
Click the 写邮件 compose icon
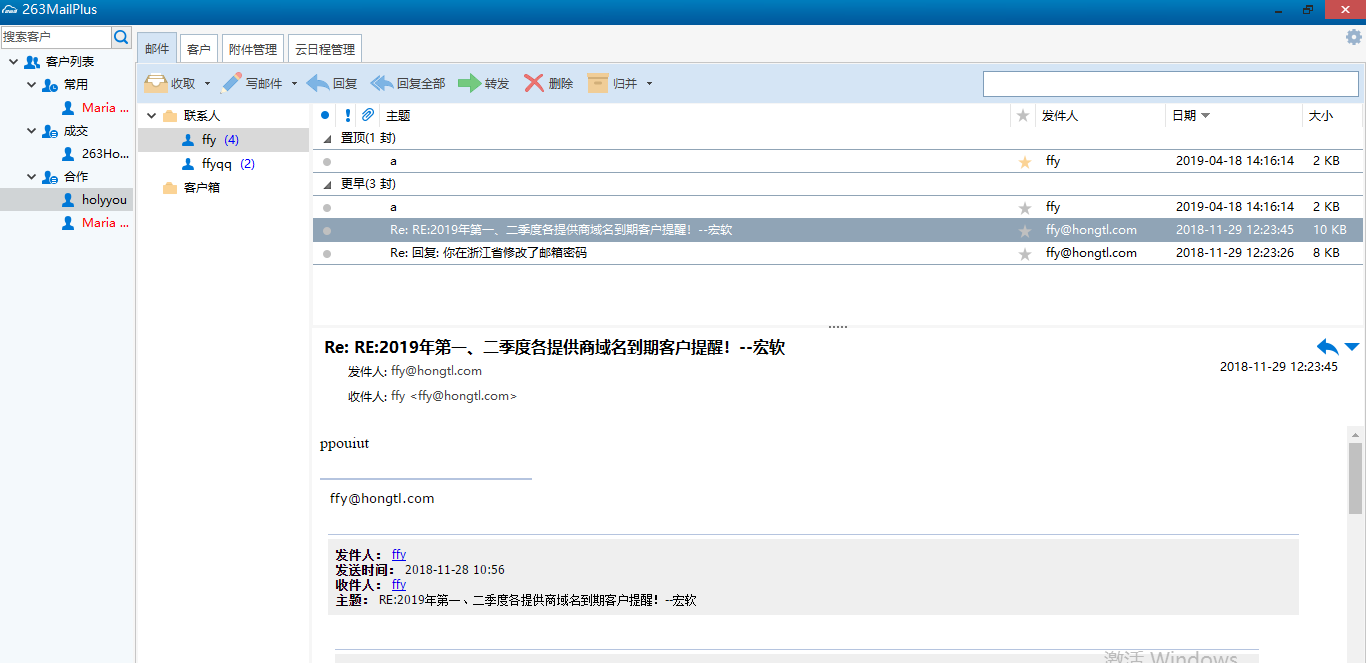coord(232,83)
